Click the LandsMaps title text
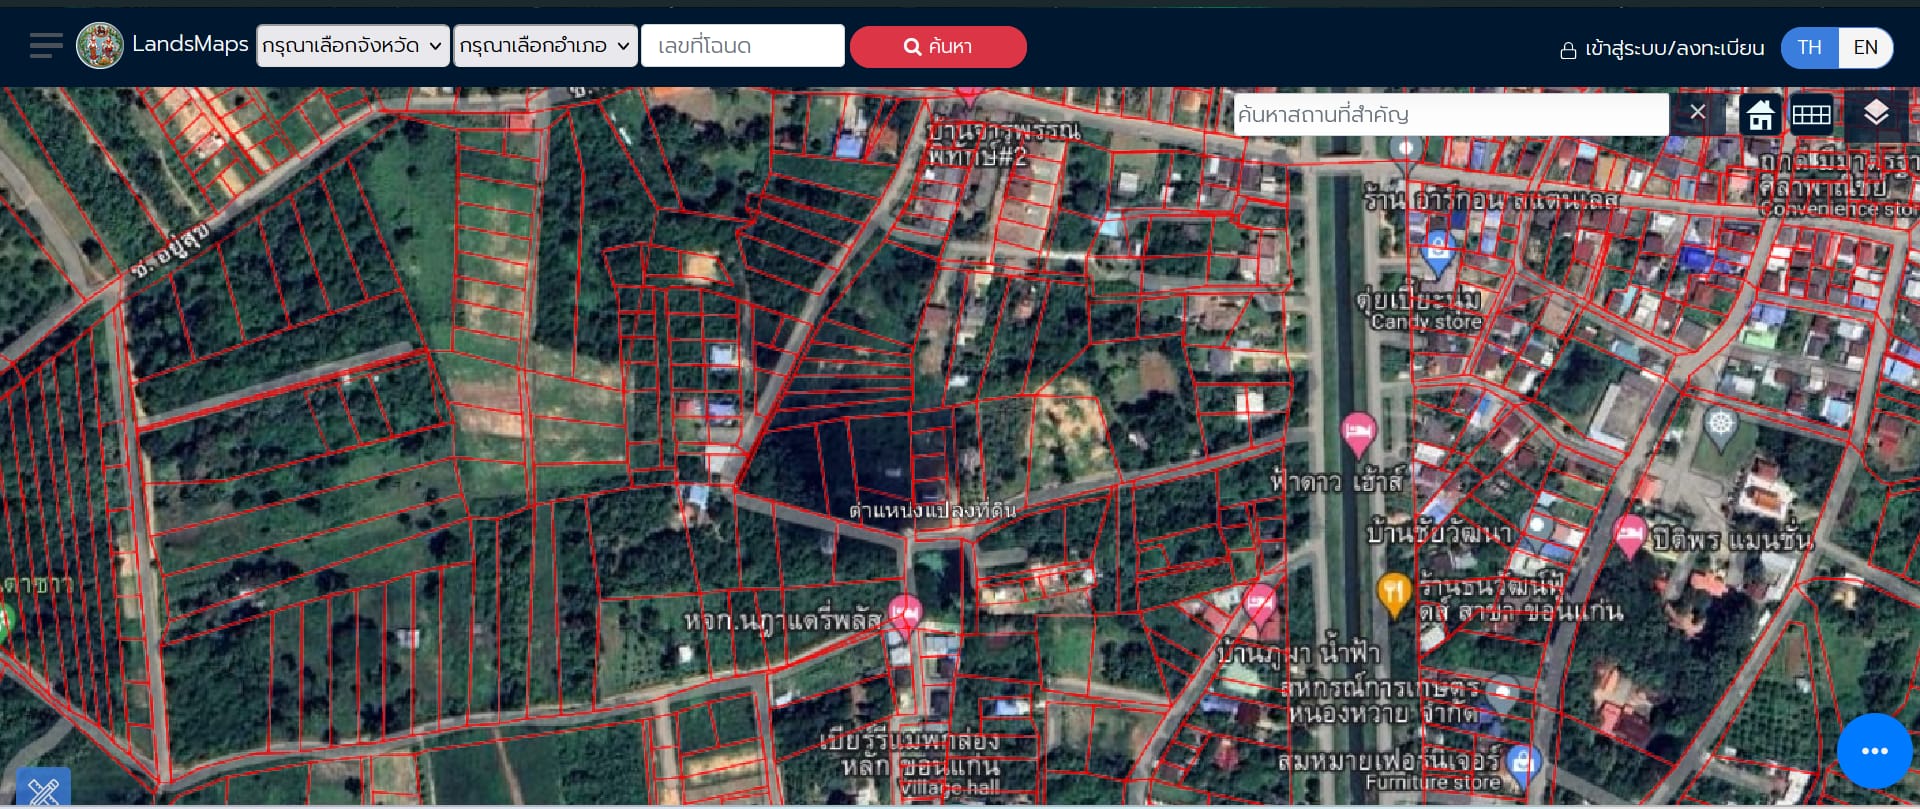 [190, 44]
